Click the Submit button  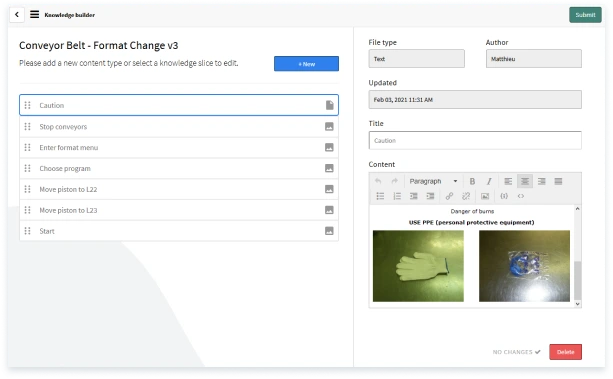click(585, 15)
